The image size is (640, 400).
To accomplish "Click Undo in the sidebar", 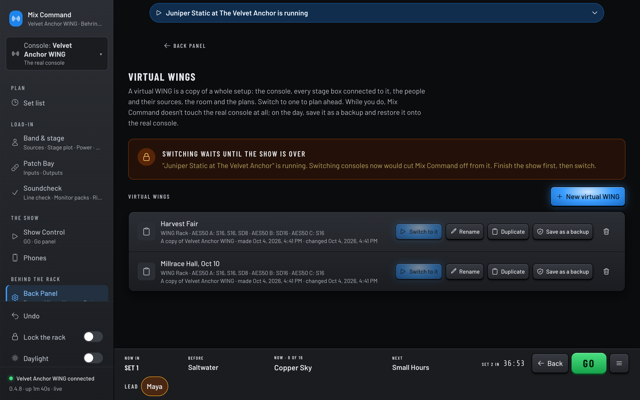I will (57, 316).
